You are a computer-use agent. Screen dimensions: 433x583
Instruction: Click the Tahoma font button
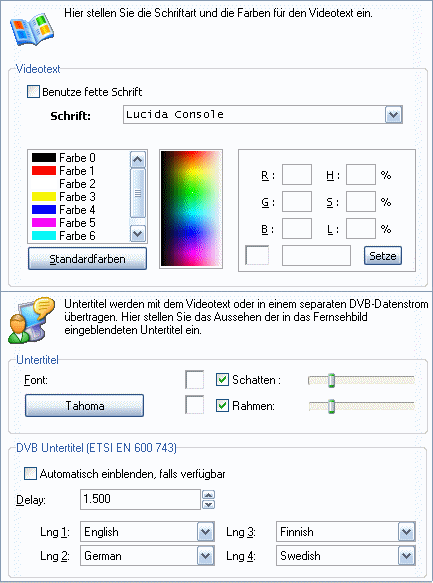84,405
